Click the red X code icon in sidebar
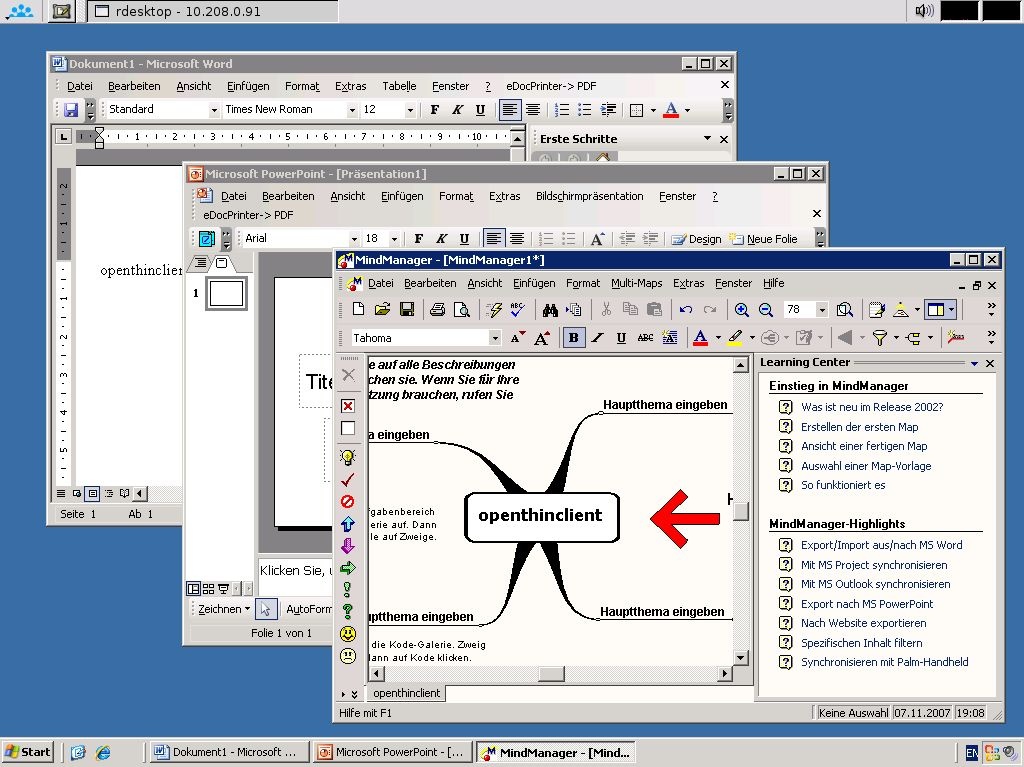 pyautogui.click(x=348, y=406)
